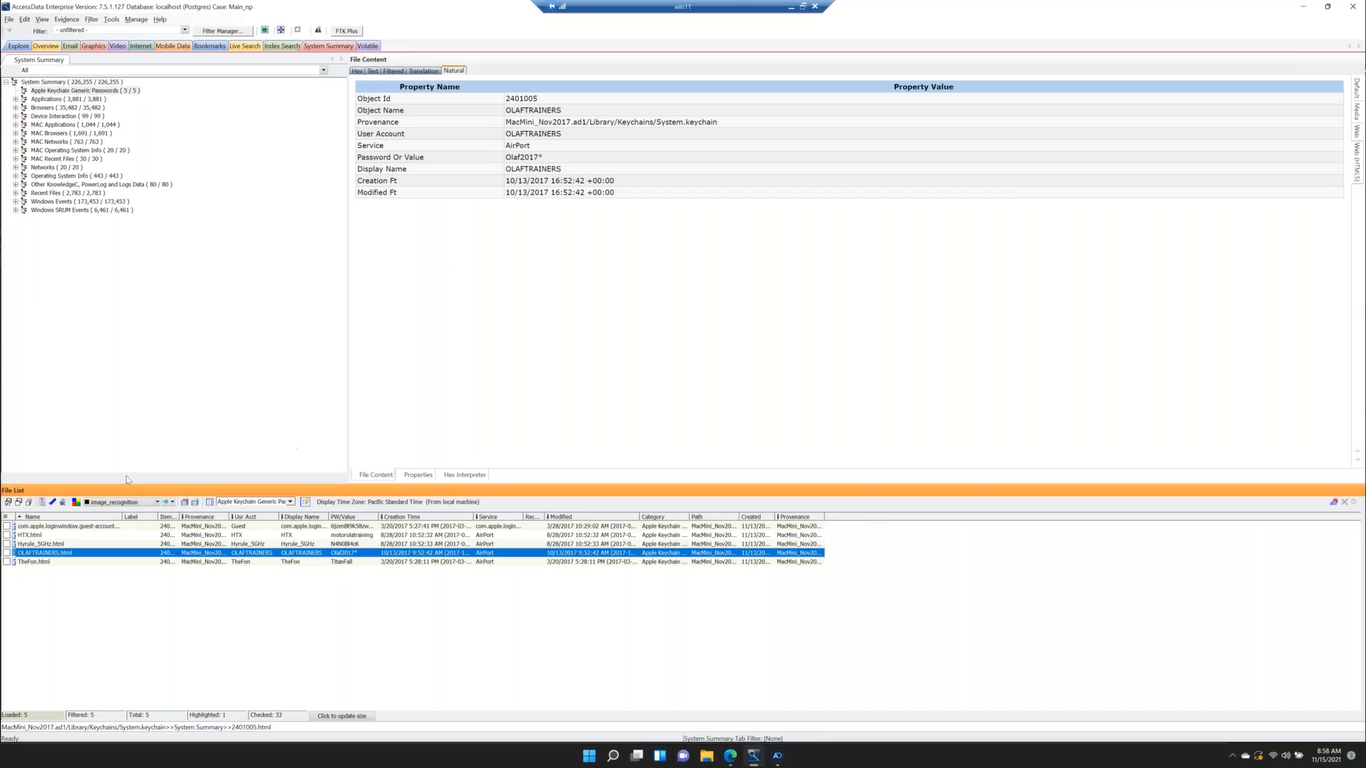Open the column settings icon beside the column template dropdown
The height and width of the screenshot is (768, 1366).
tap(209, 502)
